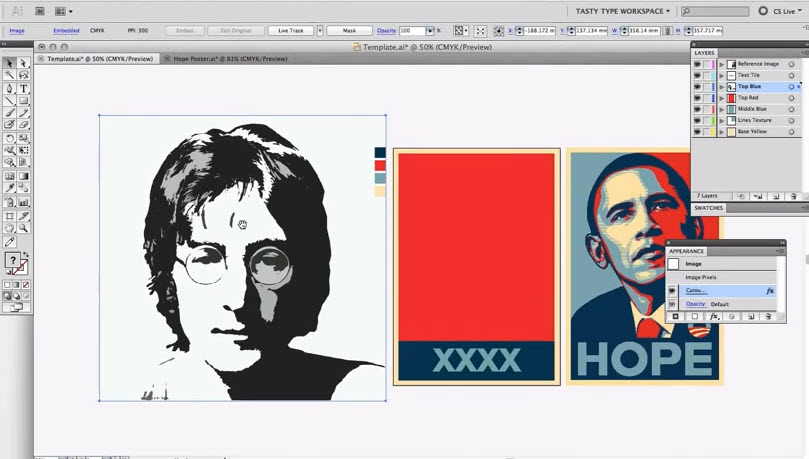Screen dimensions: 809x459
Task: Hide the Lines Texture layer
Action: click(697, 121)
